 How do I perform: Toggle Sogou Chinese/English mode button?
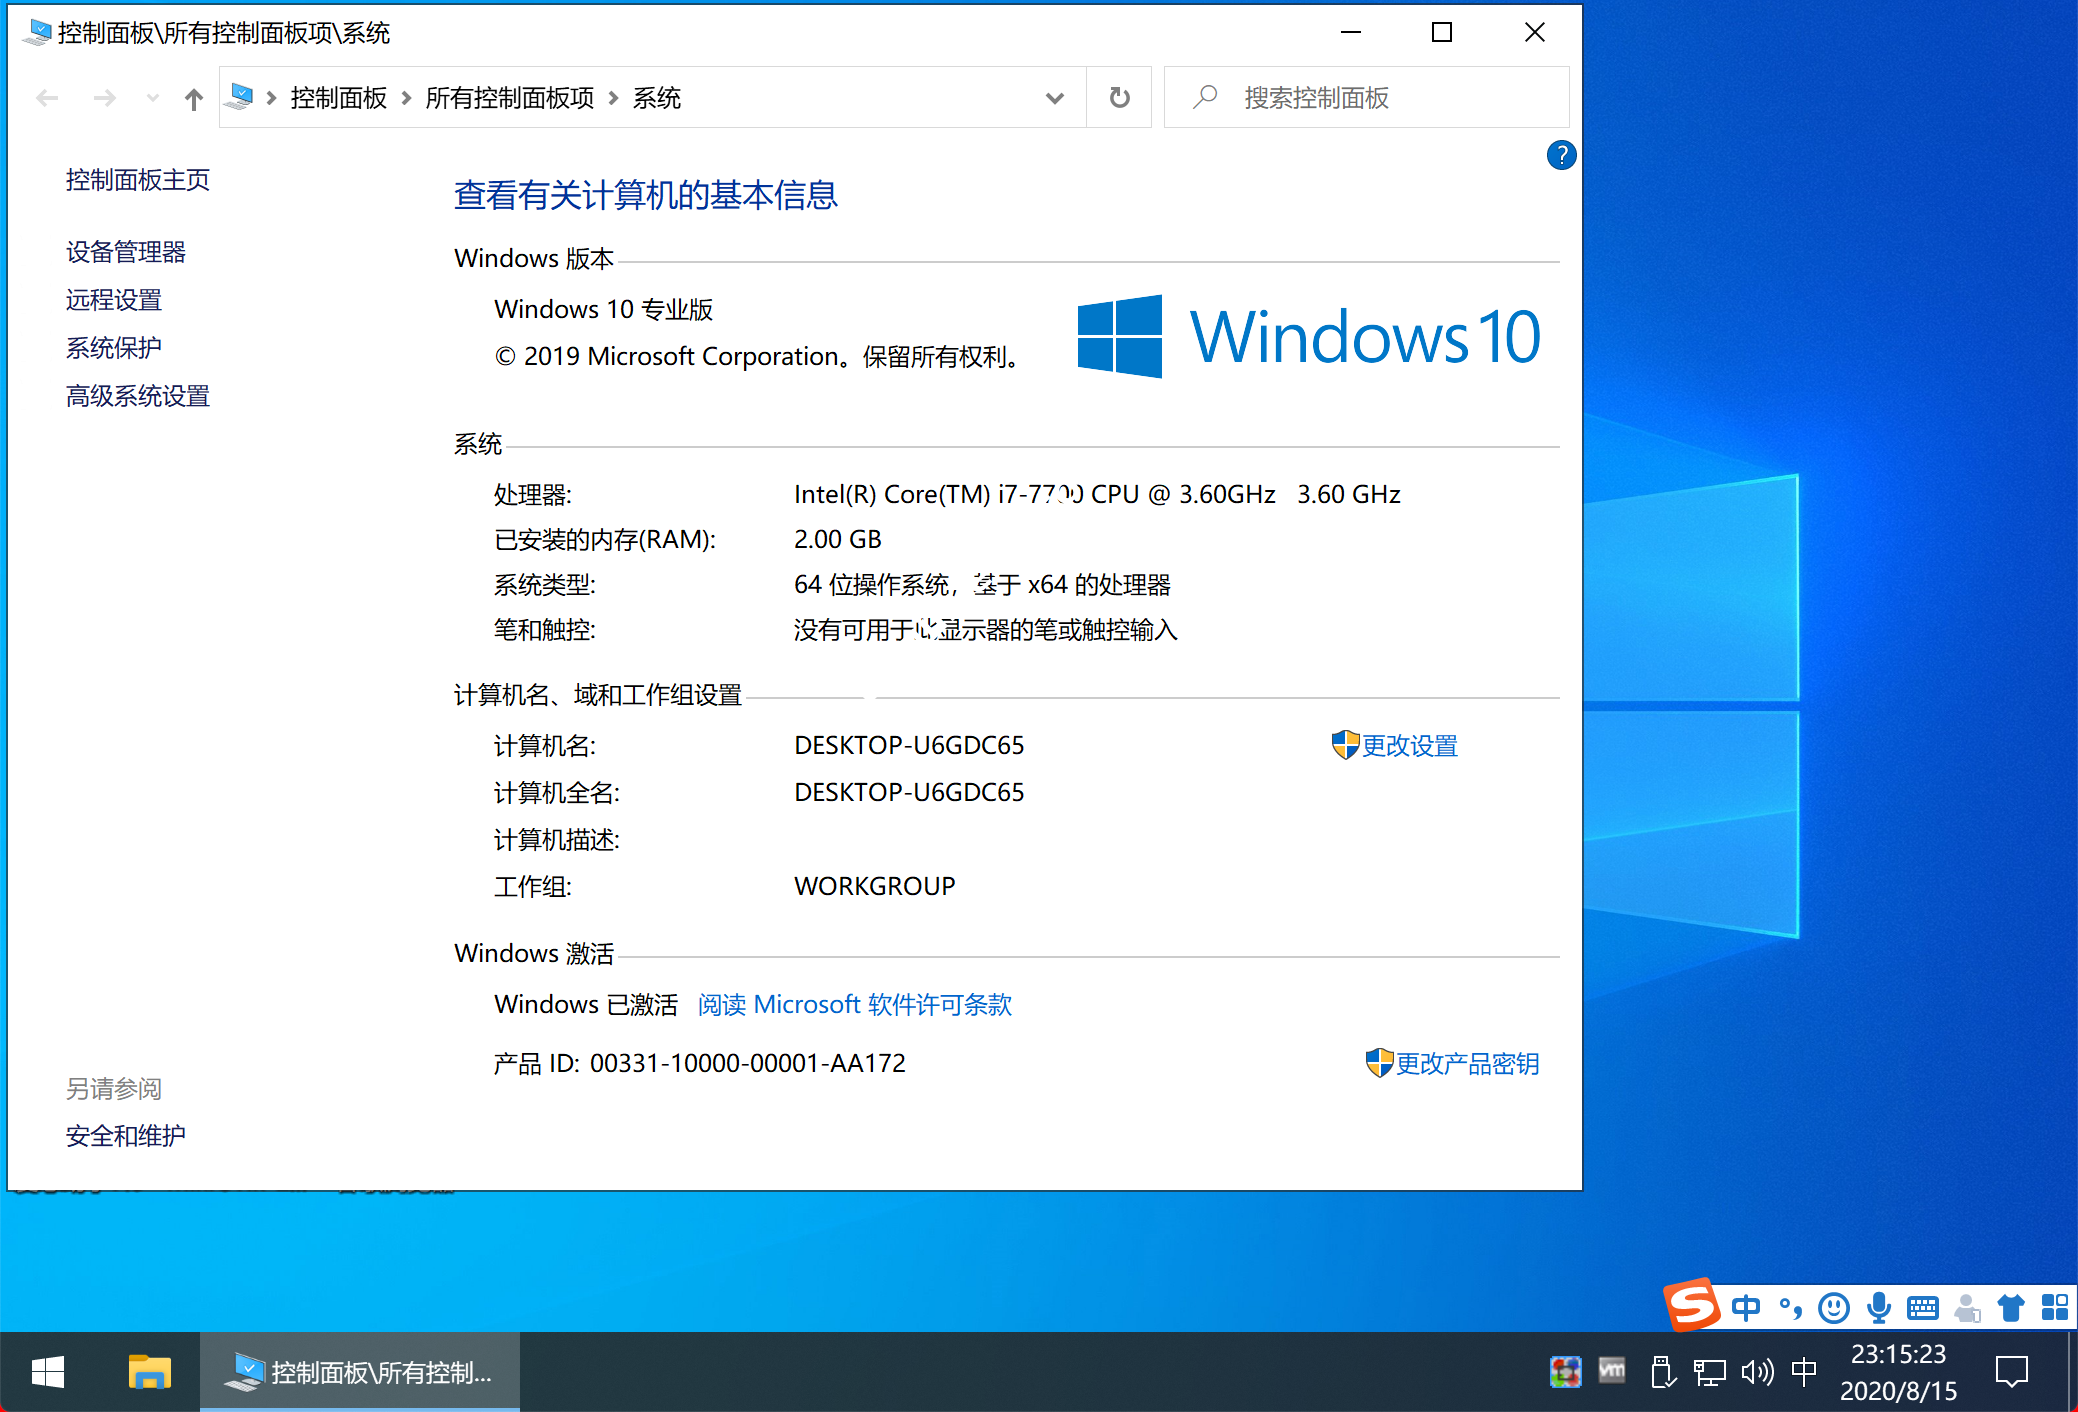(x=1746, y=1307)
